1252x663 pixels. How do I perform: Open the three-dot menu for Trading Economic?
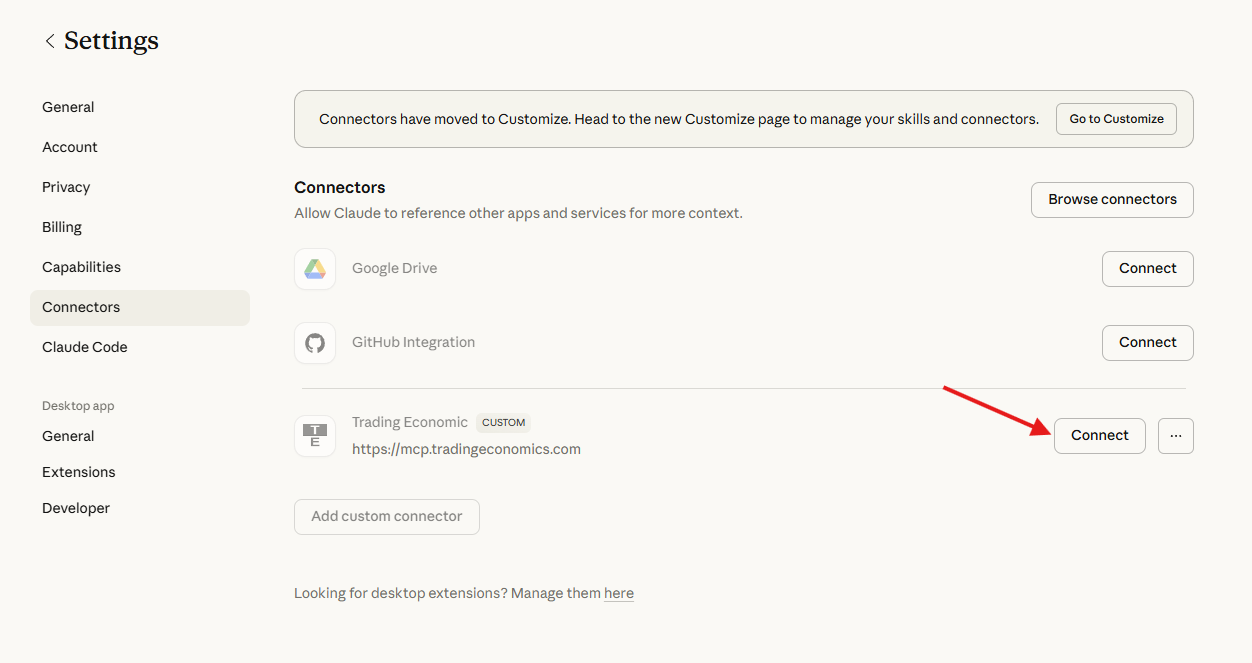(1175, 436)
